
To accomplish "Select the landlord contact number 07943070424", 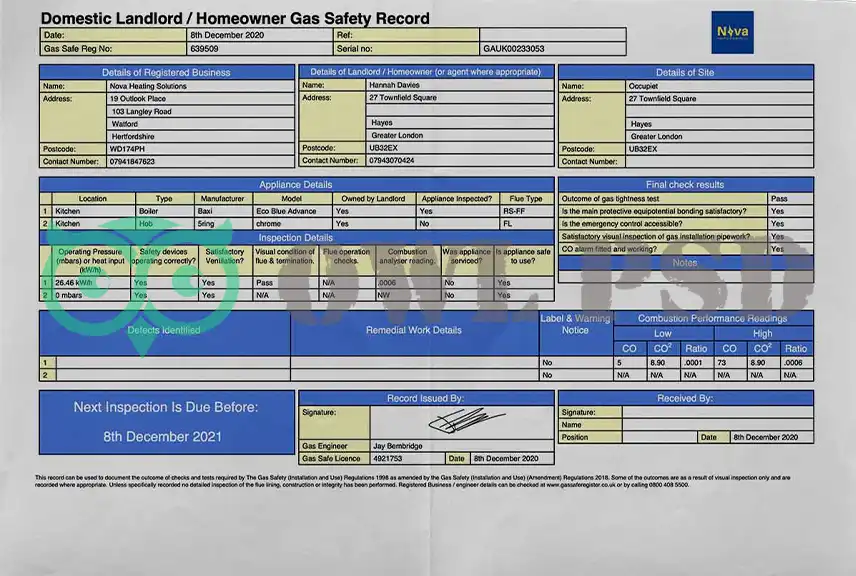I will click(391, 161).
